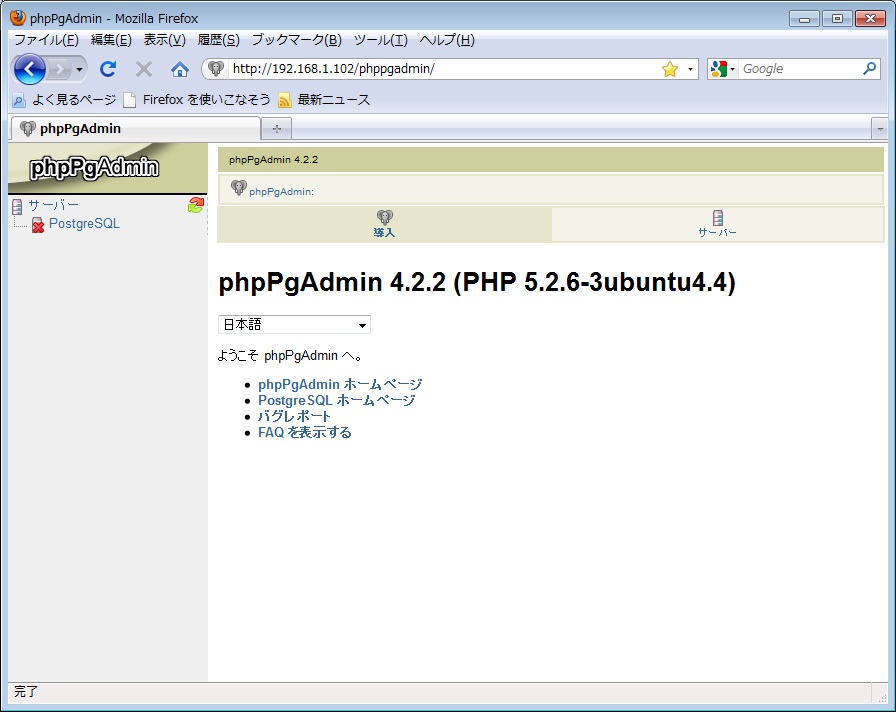Open the 最新ニュース feed bookmark
Screen dimensions: 896x712
(324, 100)
